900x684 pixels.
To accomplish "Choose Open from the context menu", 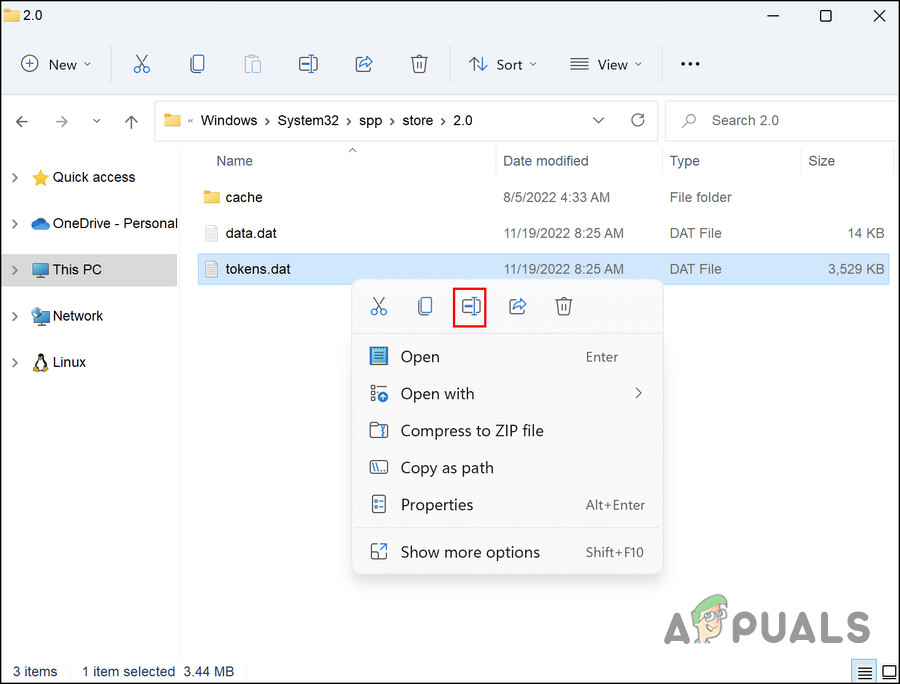I will click(507, 357).
